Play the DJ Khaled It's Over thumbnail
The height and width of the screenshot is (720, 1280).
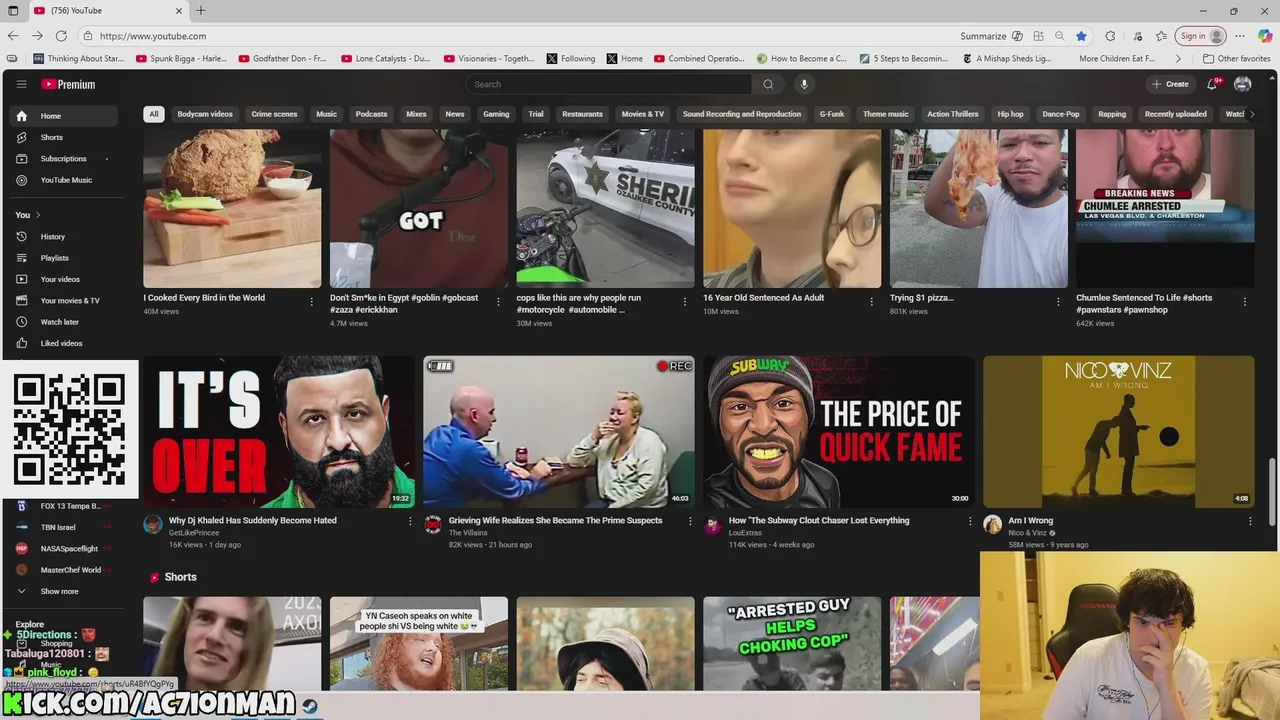pyautogui.click(x=279, y=432)
